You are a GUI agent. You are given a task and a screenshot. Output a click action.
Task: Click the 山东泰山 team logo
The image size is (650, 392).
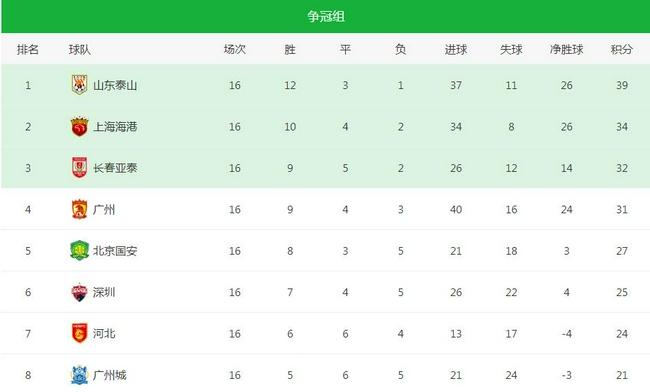point(79,85)
